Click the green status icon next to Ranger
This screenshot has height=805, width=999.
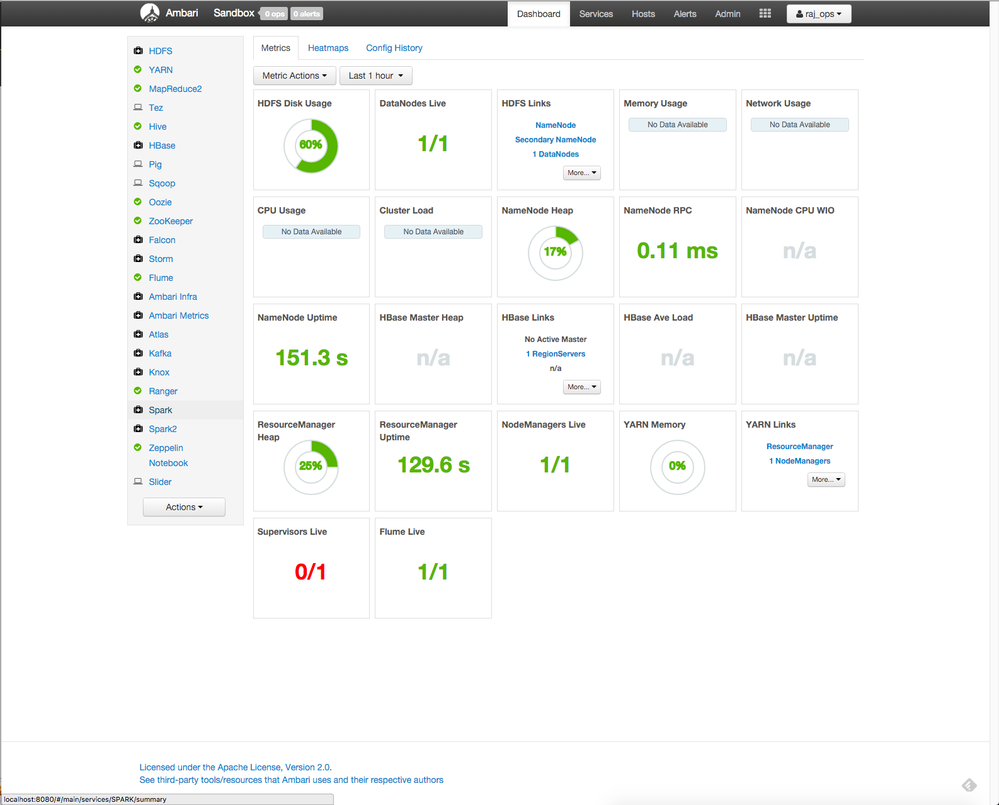point(138,391)
